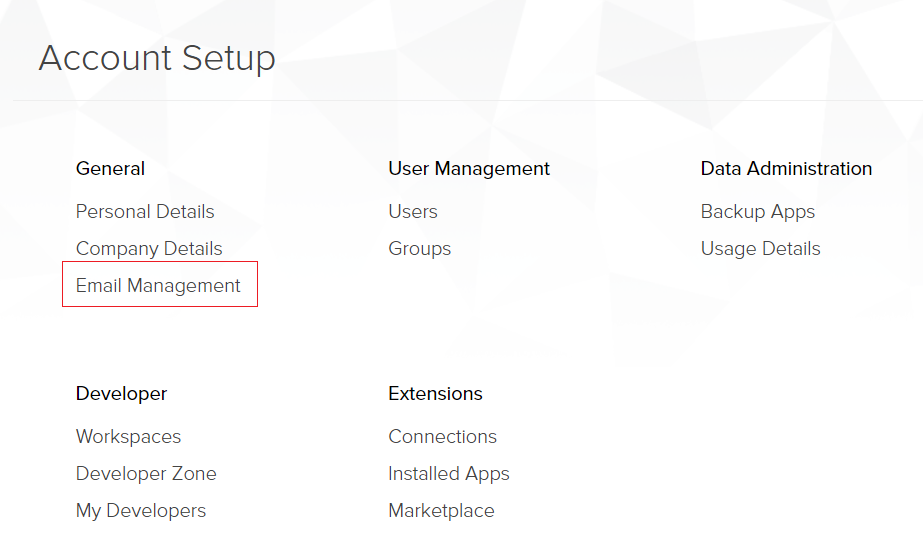The width and height of the screenshot is (923, 553).
Task: Click the User Management section heading
Action: [469, 168]
